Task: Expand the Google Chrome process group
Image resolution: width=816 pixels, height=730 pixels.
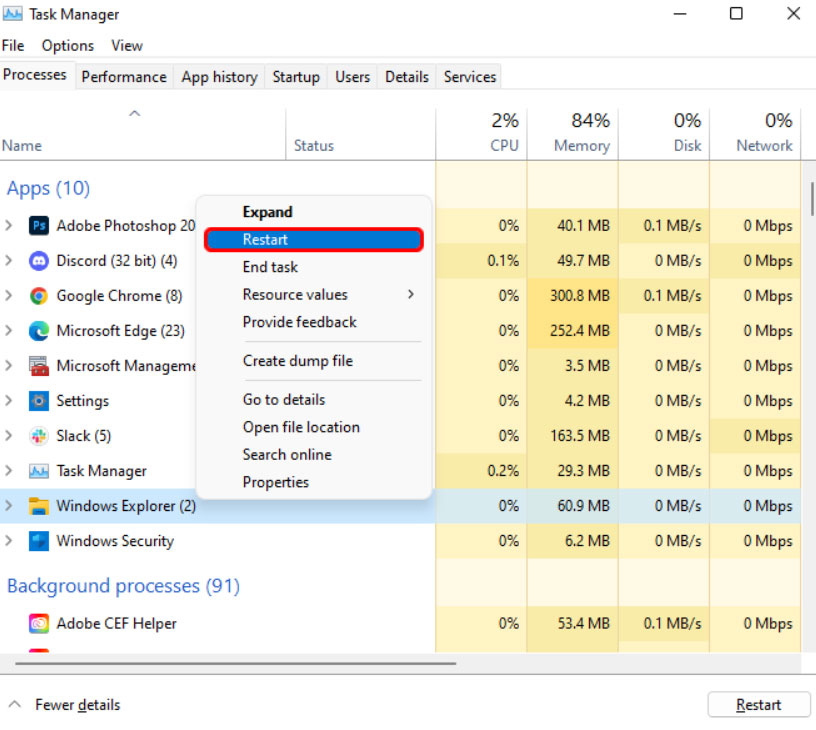Action: tap(9, 296)
